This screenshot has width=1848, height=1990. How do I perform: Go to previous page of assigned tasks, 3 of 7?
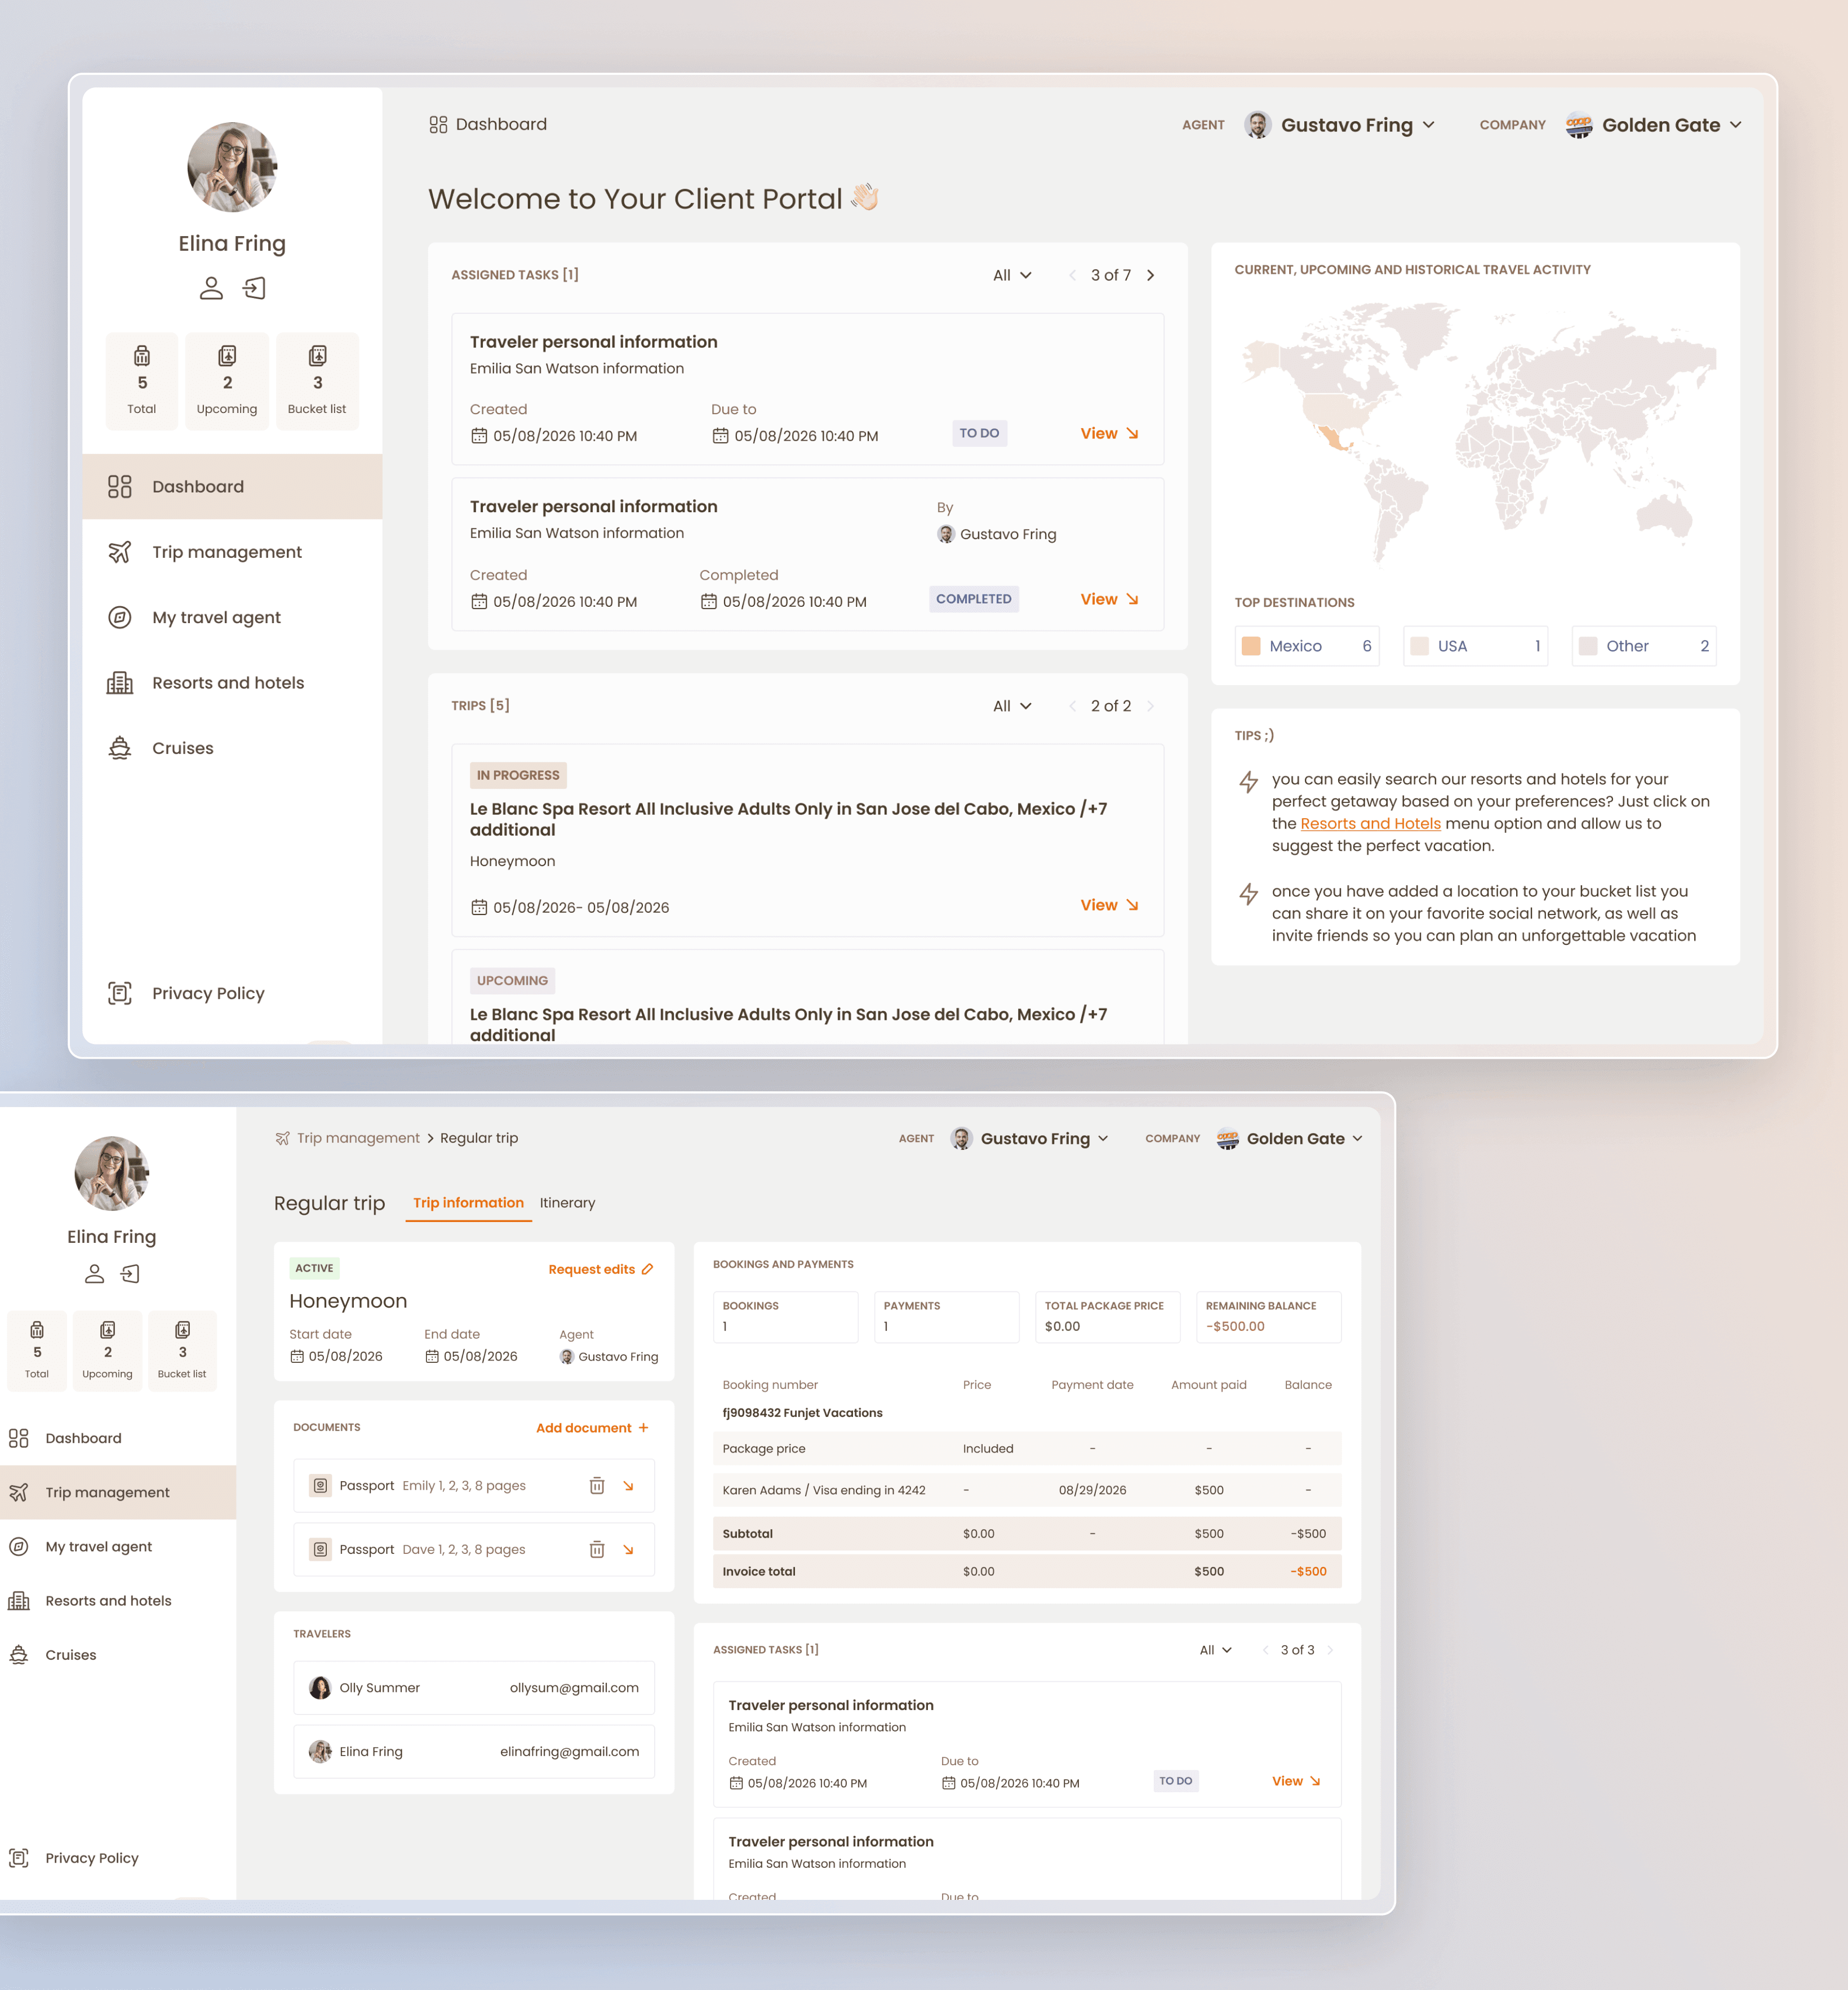1072,275
